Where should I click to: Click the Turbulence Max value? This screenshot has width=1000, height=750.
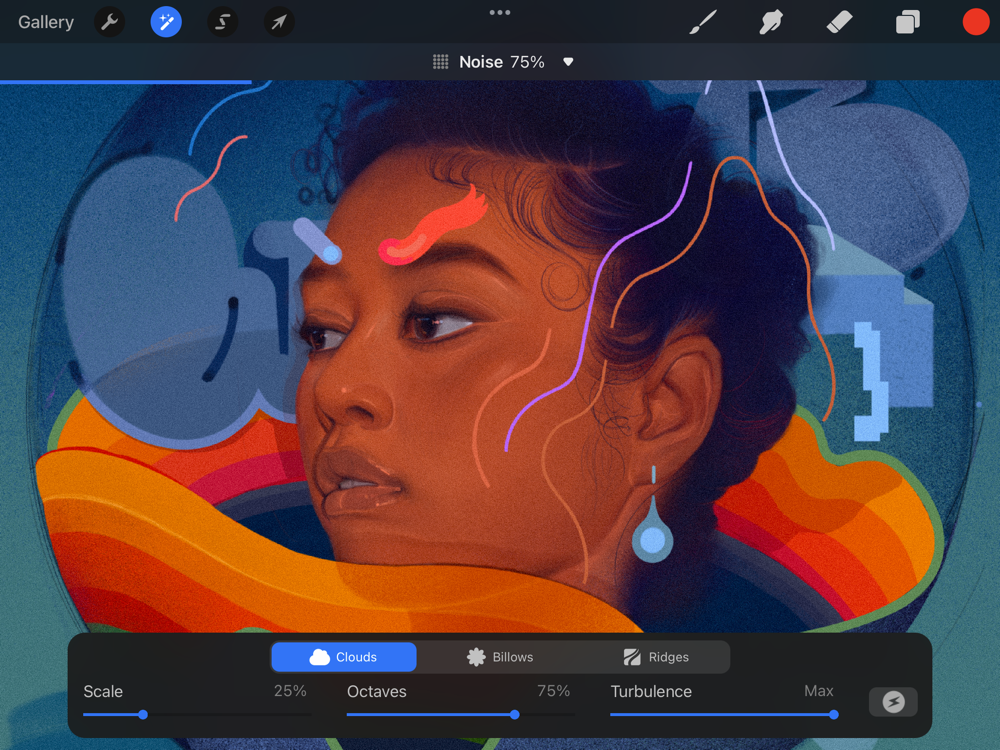click(819, 691)
